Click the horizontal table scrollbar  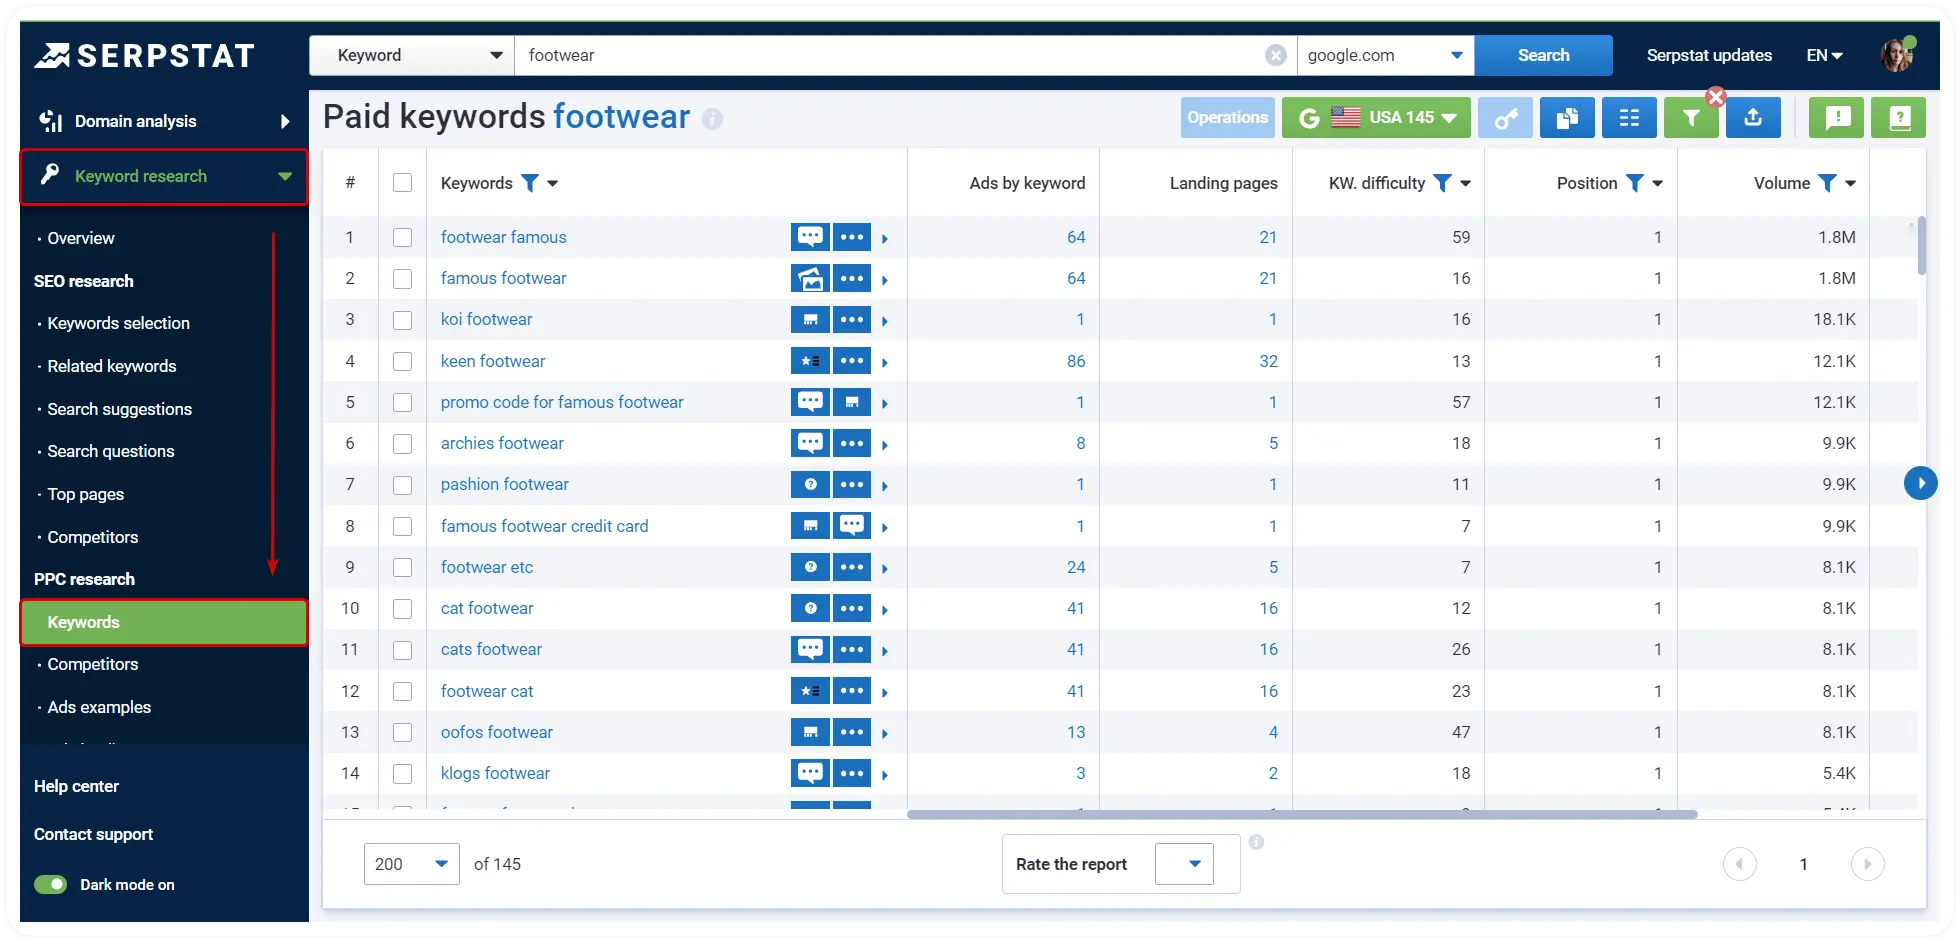point(1302,814)
